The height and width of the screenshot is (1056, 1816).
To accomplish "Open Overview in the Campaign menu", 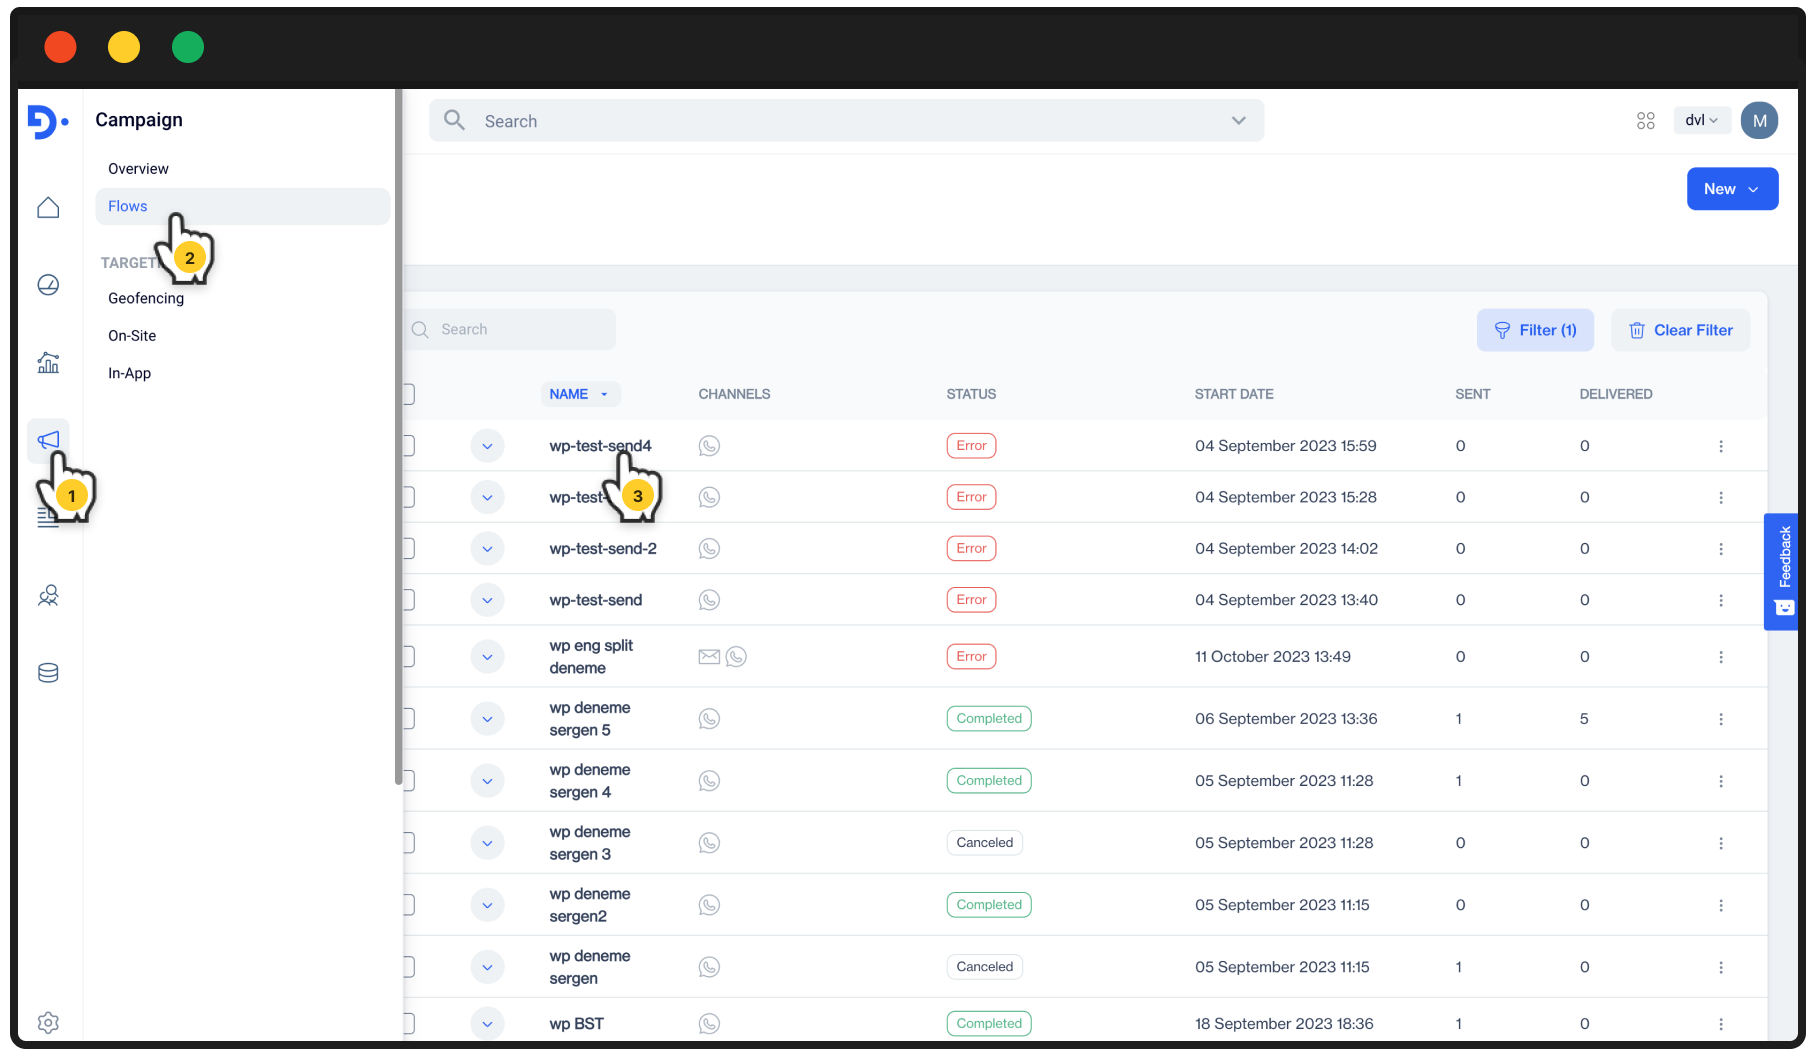I will [138, 169].
